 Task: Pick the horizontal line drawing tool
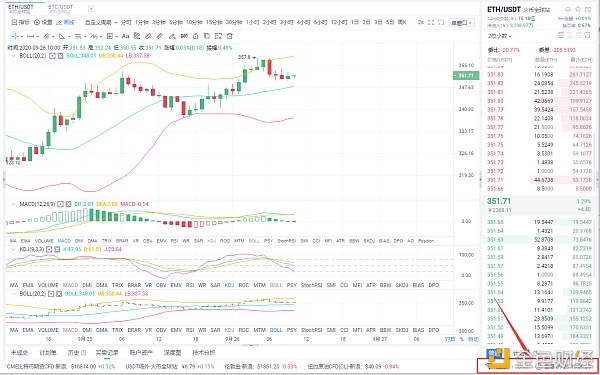pyautogui.click(x=30, y=36)
